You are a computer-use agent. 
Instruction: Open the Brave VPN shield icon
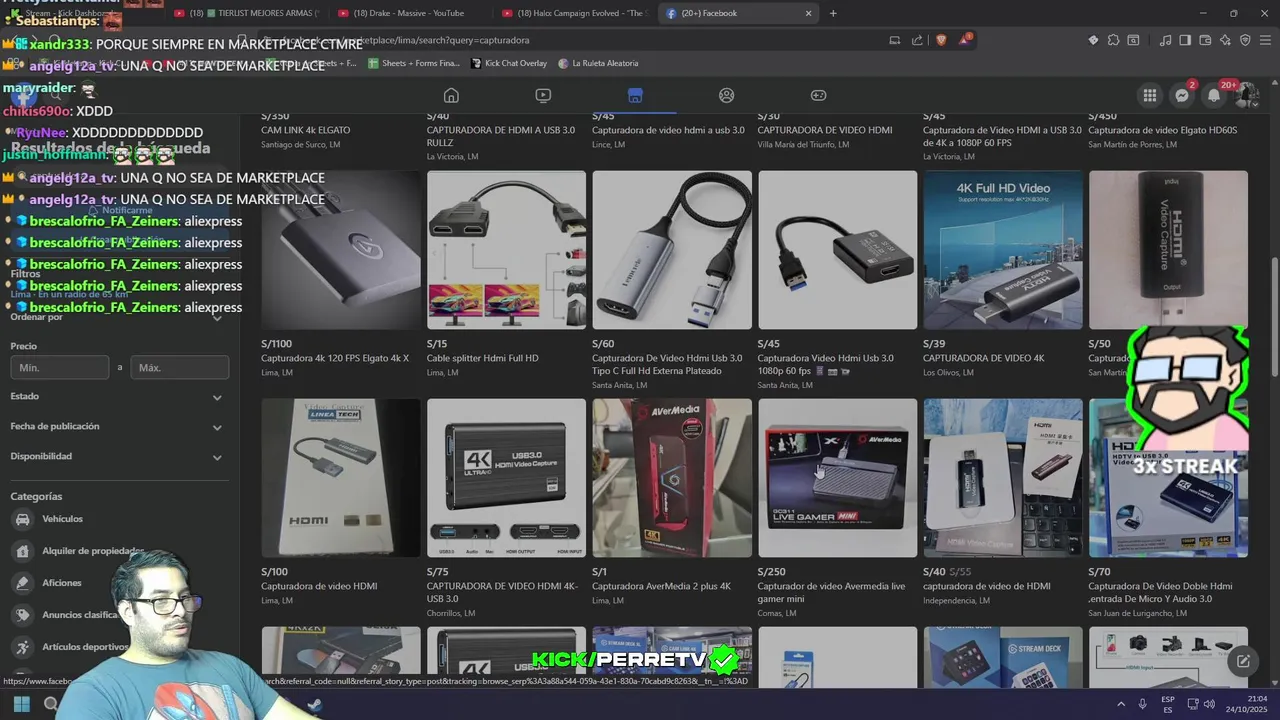pyautogui.click(x=1245, y=40)
